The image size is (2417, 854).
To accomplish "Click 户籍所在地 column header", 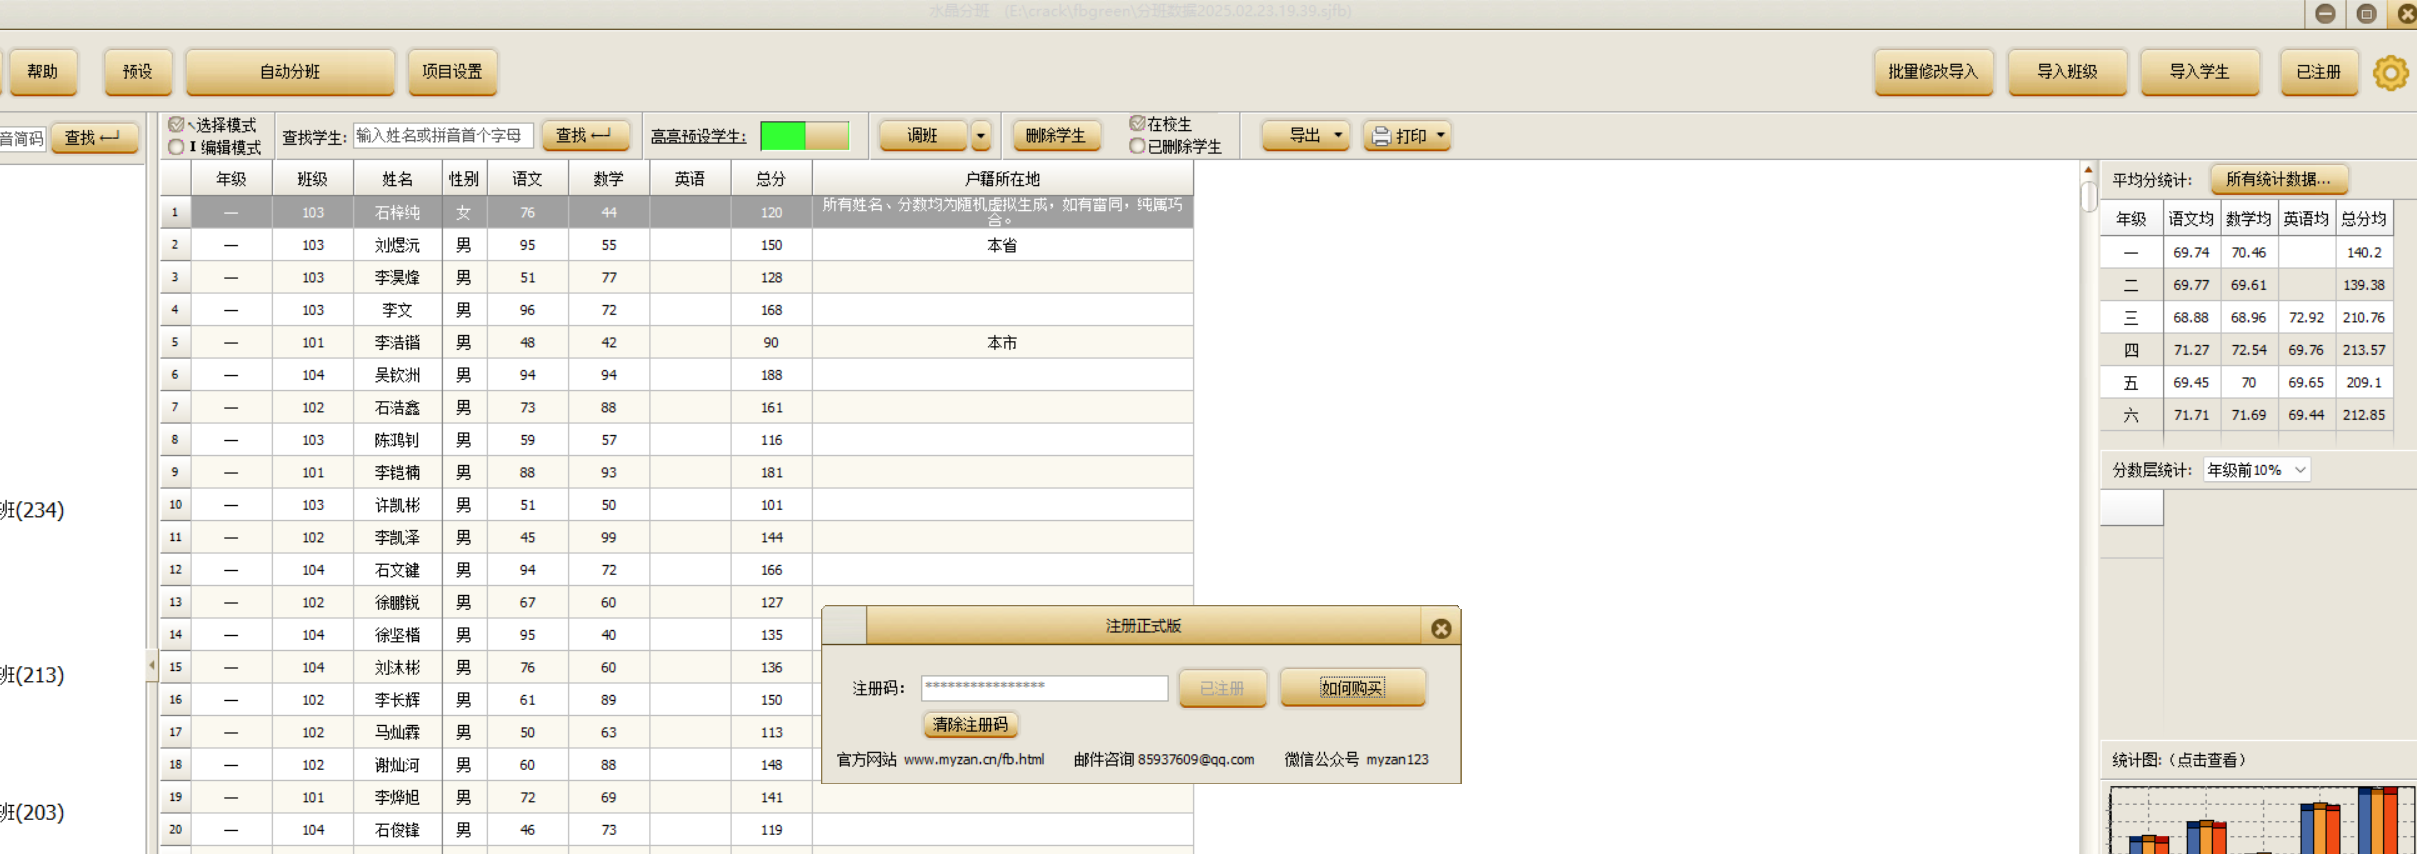I will (x=1002, y=179).
